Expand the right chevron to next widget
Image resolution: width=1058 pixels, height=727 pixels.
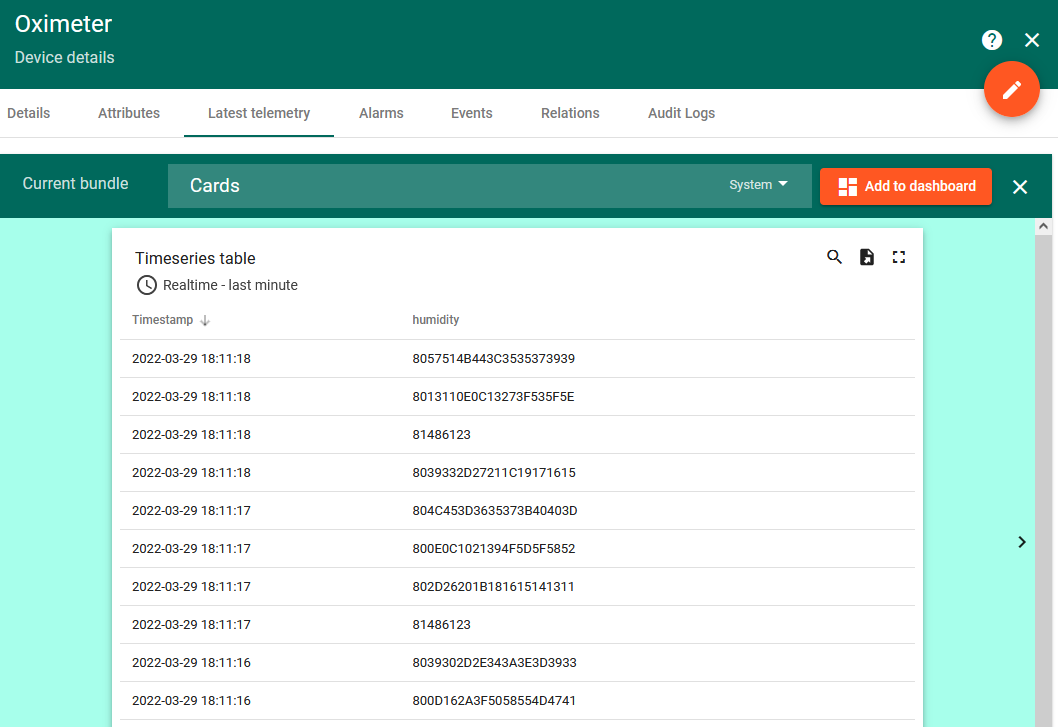tap(1022, 542)
